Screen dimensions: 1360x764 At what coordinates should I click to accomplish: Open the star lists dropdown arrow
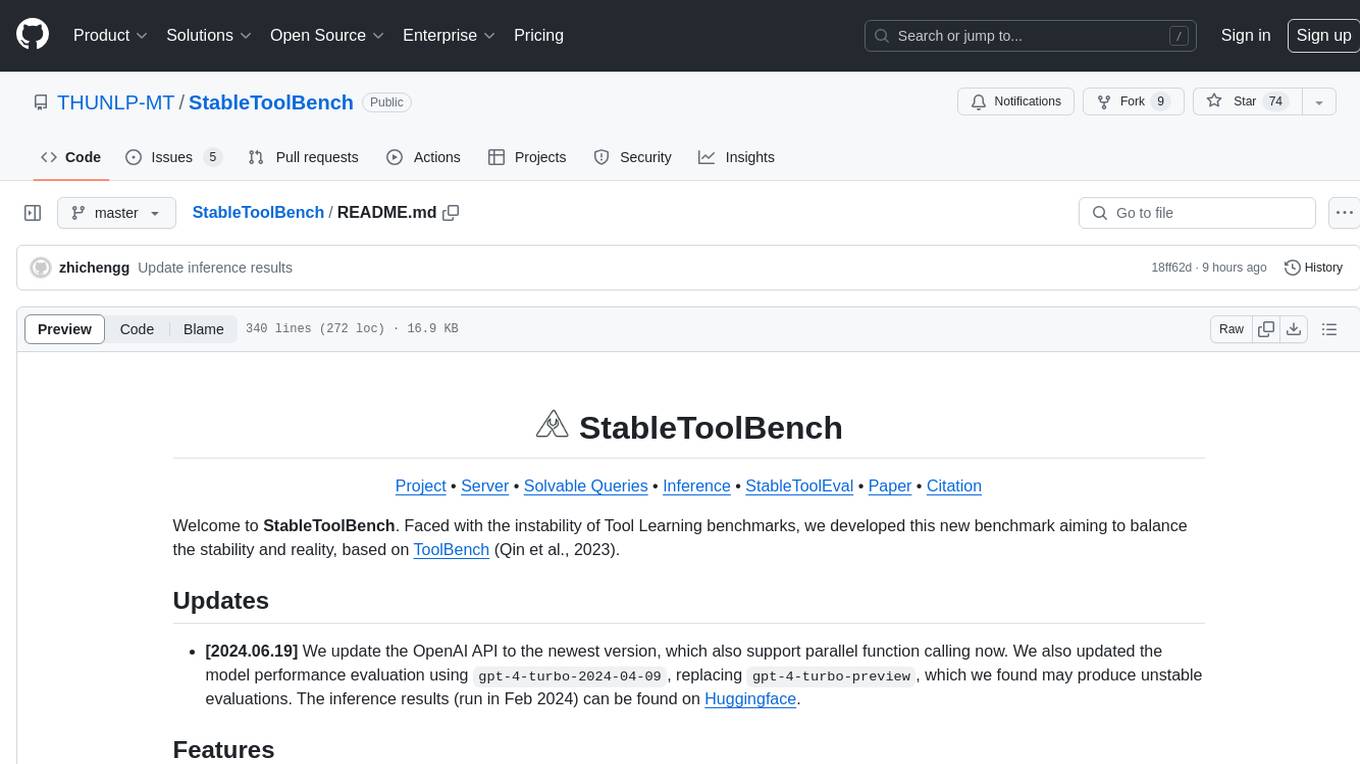point(1319,102)
